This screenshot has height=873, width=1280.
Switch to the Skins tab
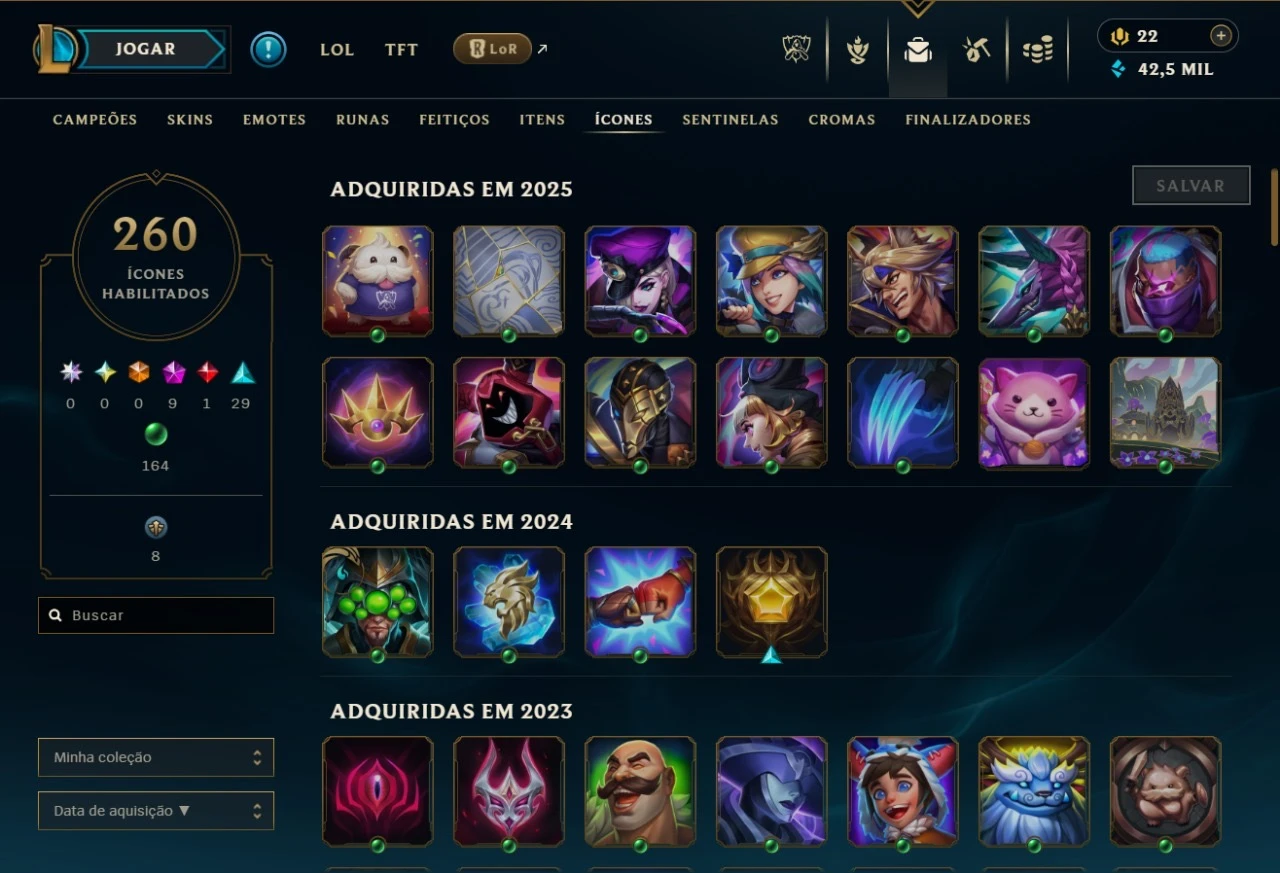click(190, 119)
